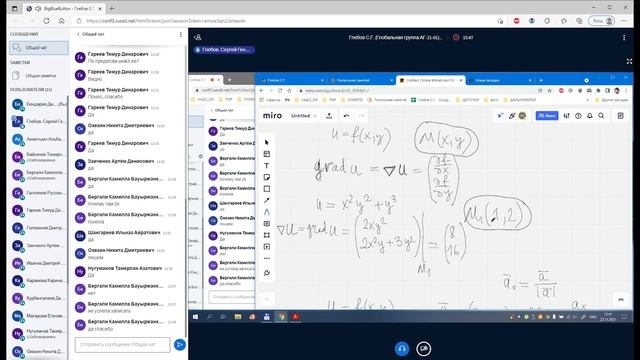Viewport: 640px width, 360px height.
Task: Select user Голованов Дмитрий in users list
Action: coord(39,228)
